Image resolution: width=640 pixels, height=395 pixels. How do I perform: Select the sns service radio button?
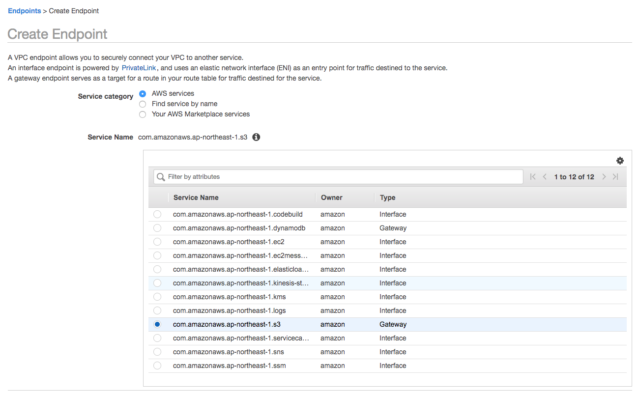tap(157, 352)
